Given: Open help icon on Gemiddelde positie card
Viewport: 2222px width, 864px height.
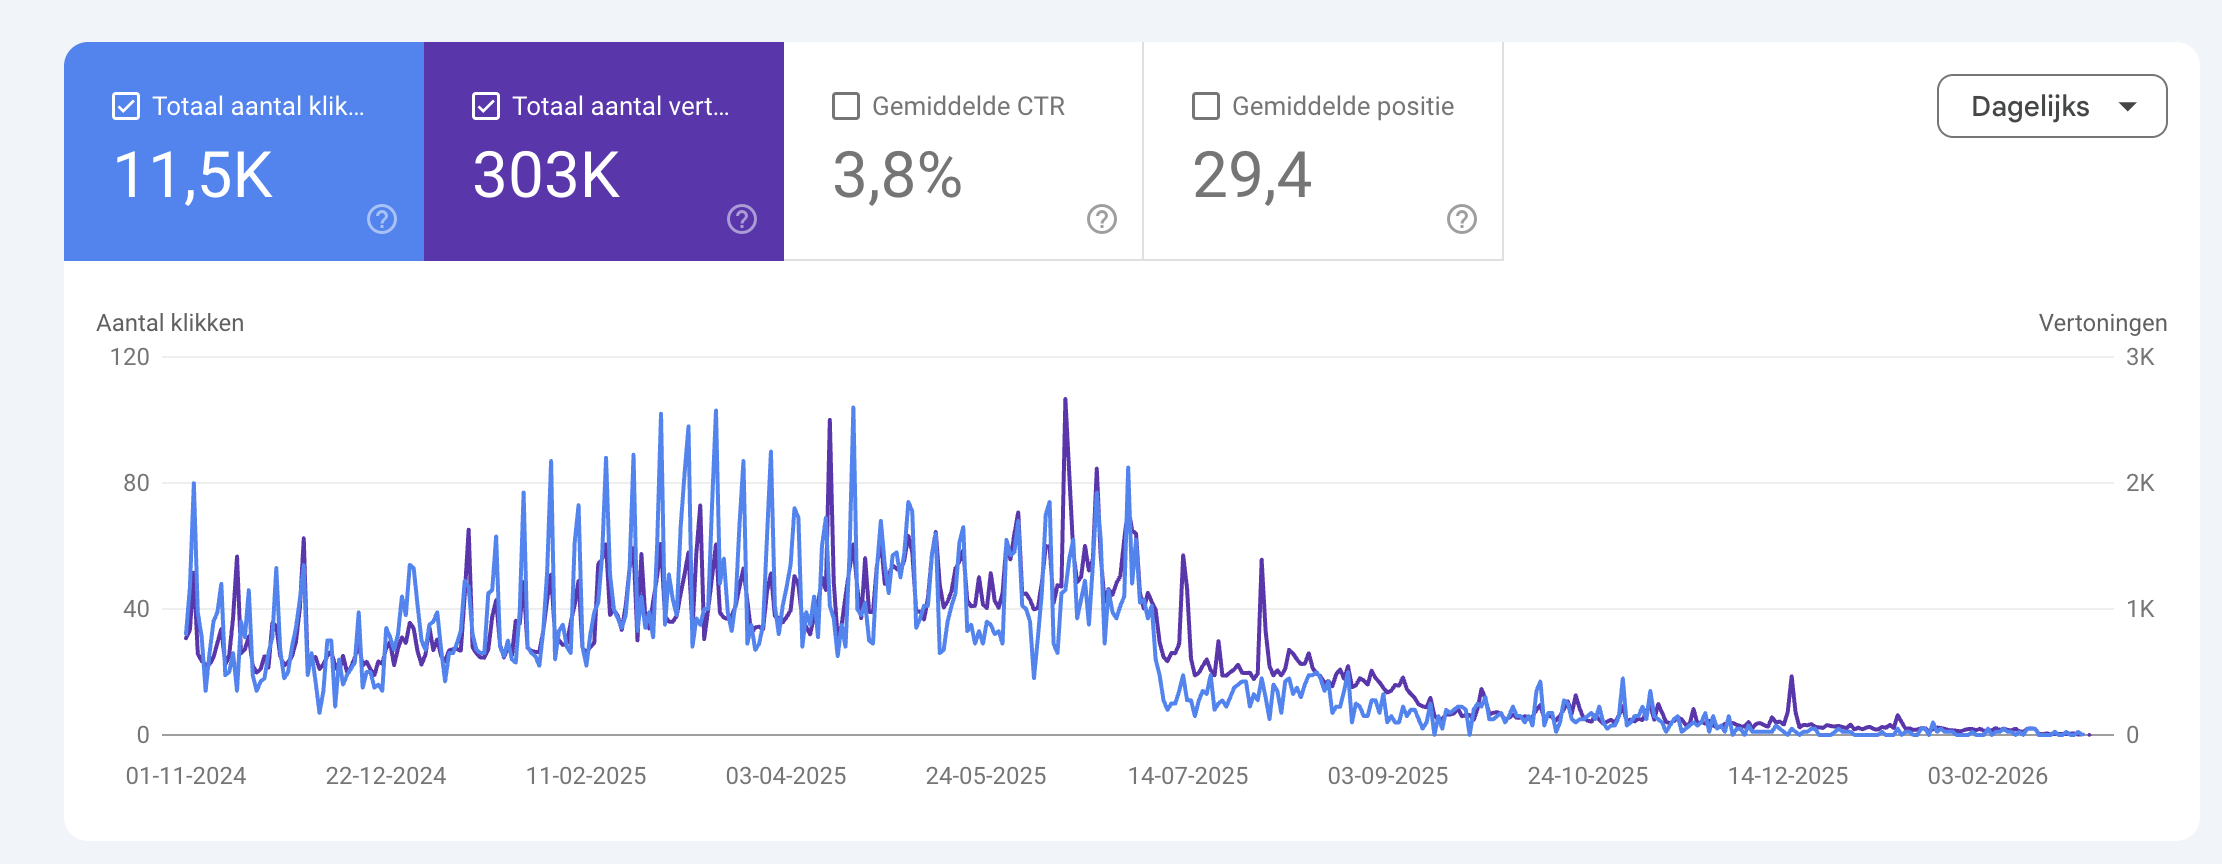Looking at the screenshot, I should [x=1462, y=219].
